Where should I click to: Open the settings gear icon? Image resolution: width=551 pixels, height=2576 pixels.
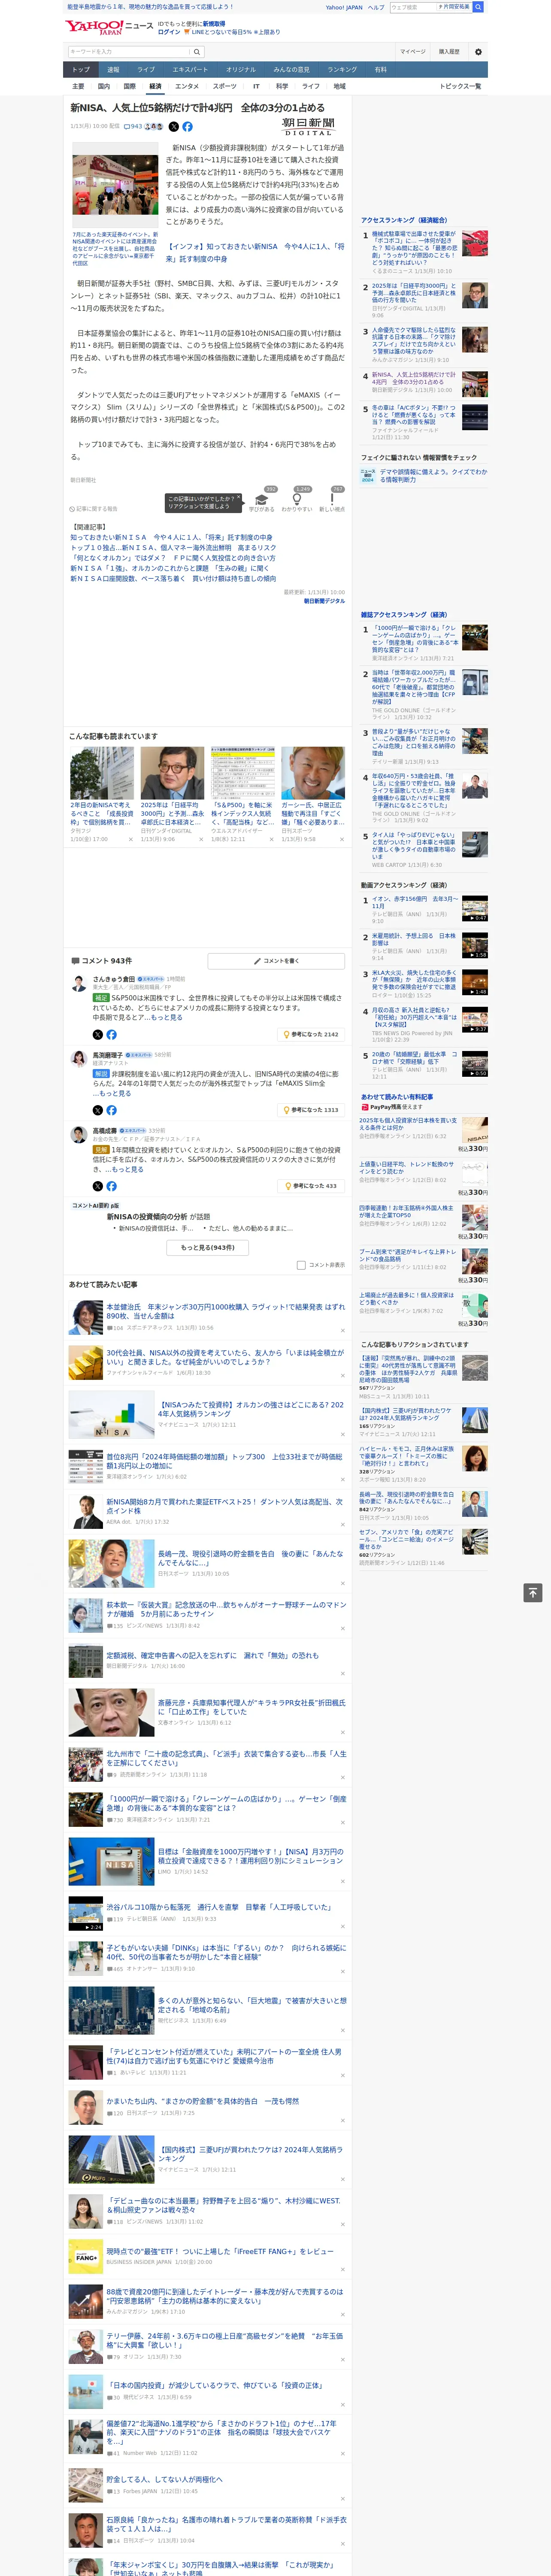(x=478, y=52)
